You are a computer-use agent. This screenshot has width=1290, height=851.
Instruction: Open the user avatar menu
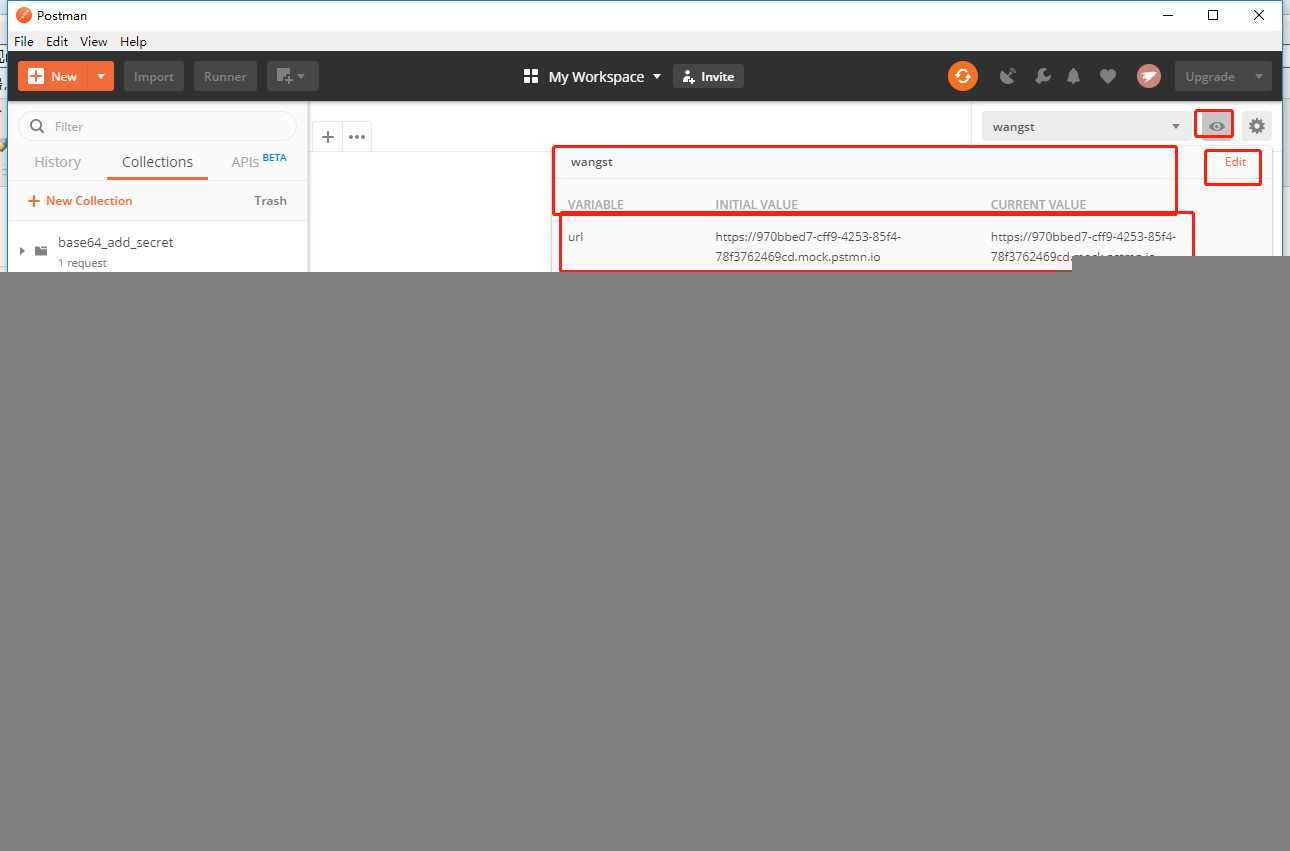point(1149,76)
